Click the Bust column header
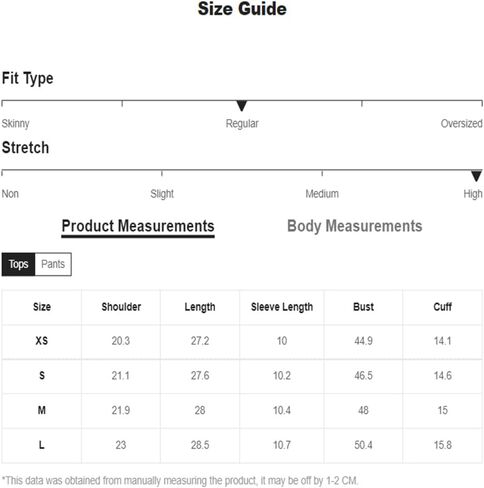Image resolution: width=484 pixels, height=488 pixels. pos(363,307)
